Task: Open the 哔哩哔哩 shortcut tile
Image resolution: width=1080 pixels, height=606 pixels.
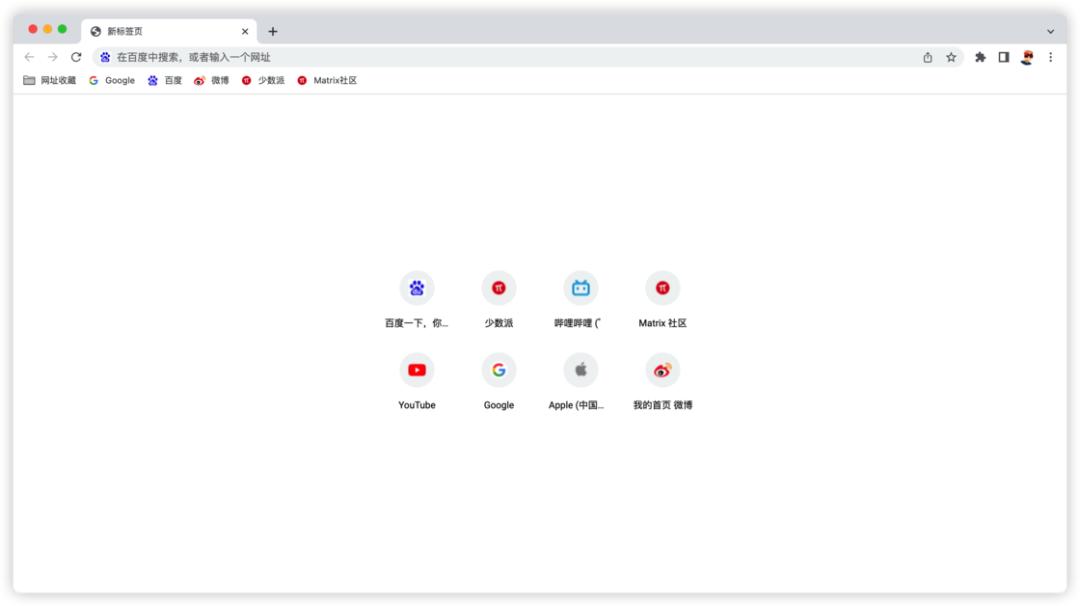Action: point(581,299)
